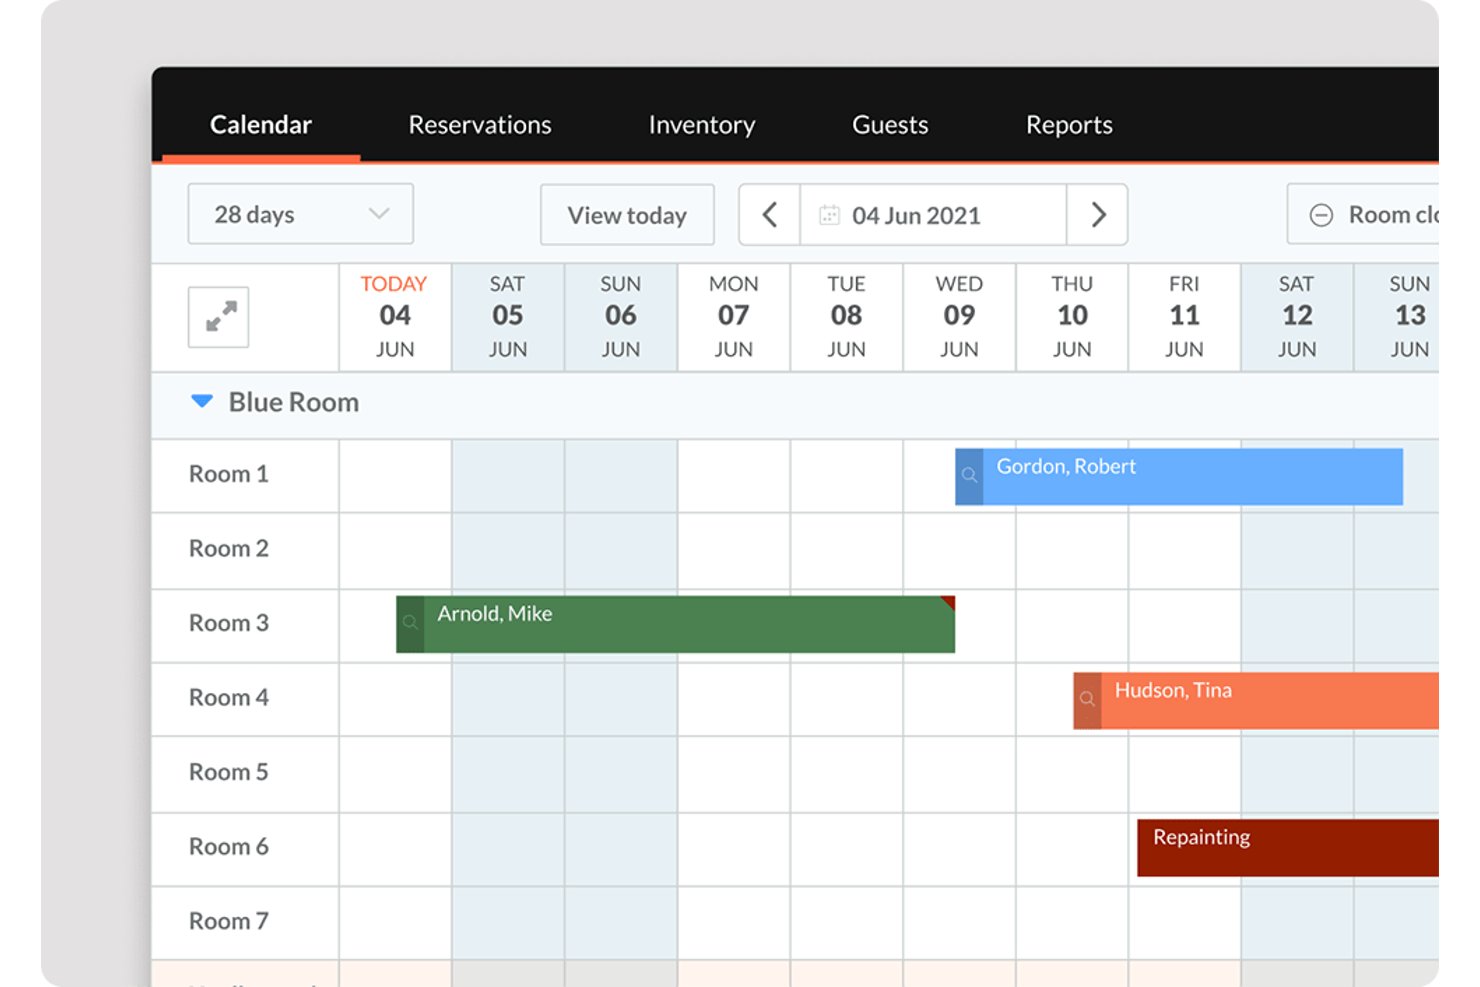Click the Room 7 row label

point(229,921)
